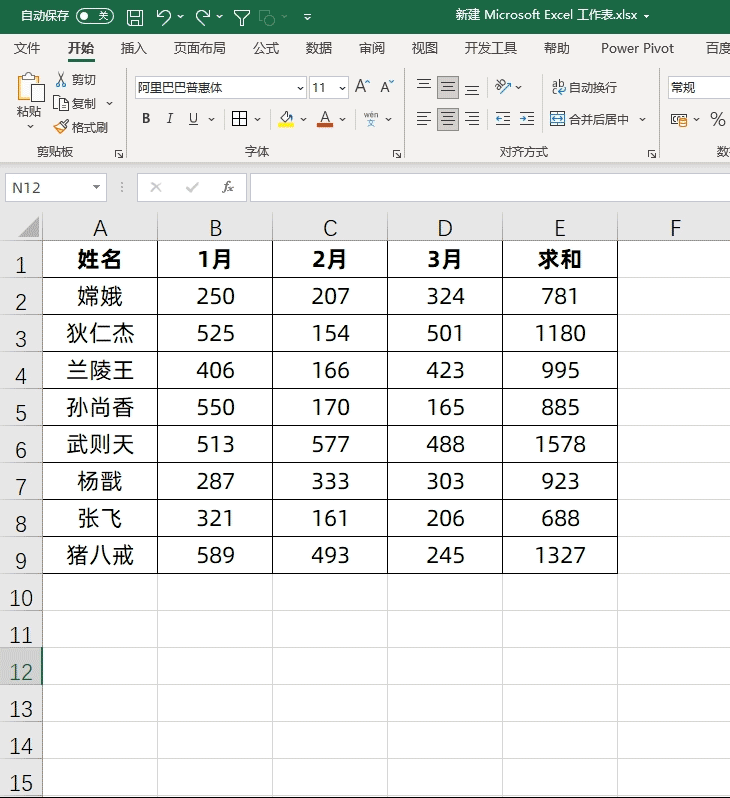Toggle Bold formatting
Viewport: 730px width, 798px height.
[146, 119]
